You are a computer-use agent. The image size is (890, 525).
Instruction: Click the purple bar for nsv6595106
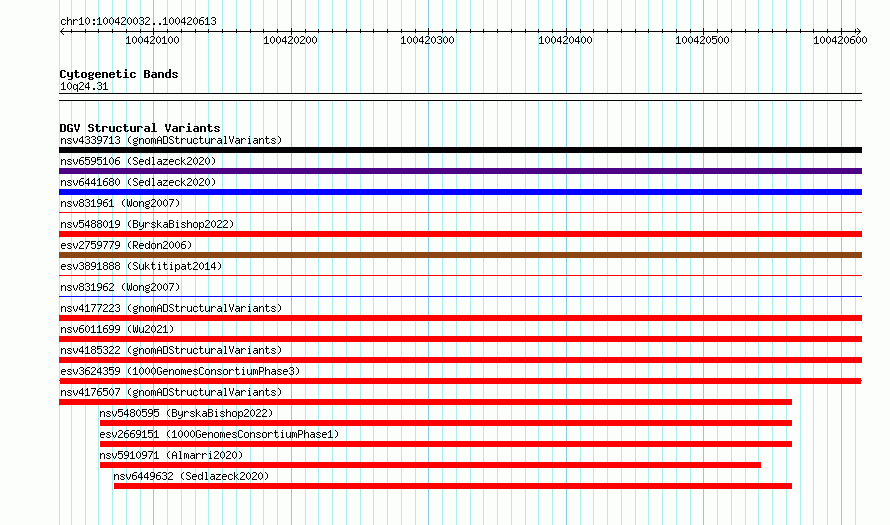460,171
